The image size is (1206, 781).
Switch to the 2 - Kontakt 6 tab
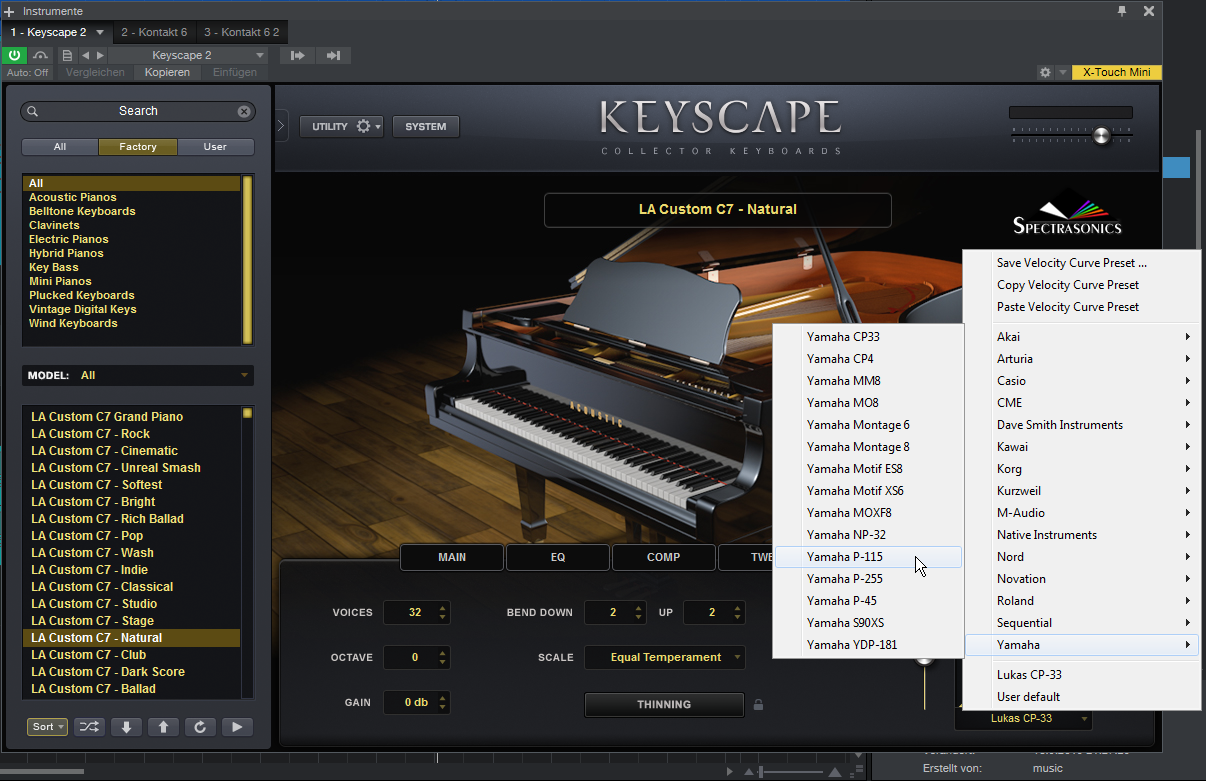point(154,33)
